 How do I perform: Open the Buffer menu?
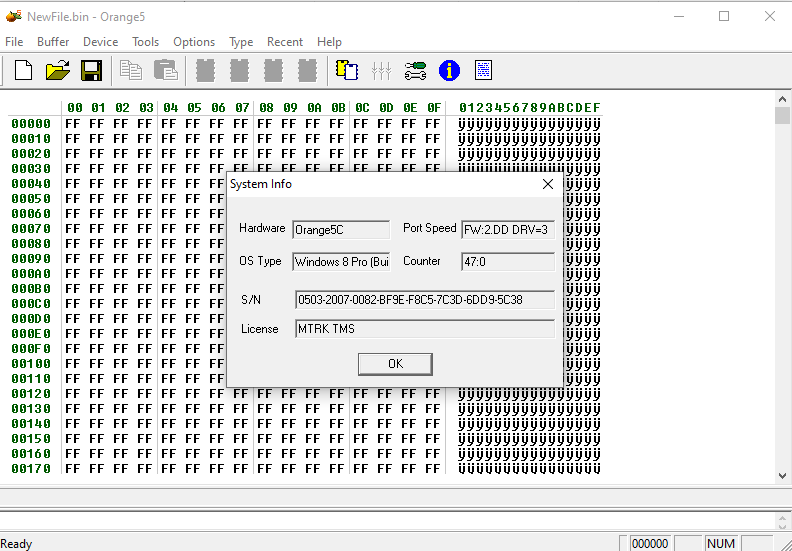pyautogui.click(x=53, y=42)
